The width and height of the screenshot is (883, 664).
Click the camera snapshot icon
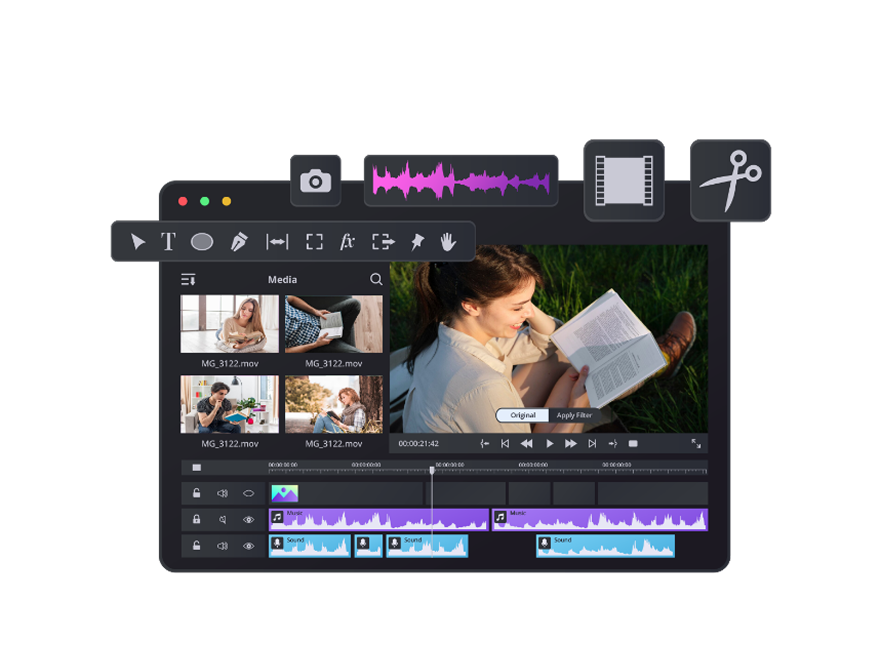pyautogui.click(x=316, y=181)
